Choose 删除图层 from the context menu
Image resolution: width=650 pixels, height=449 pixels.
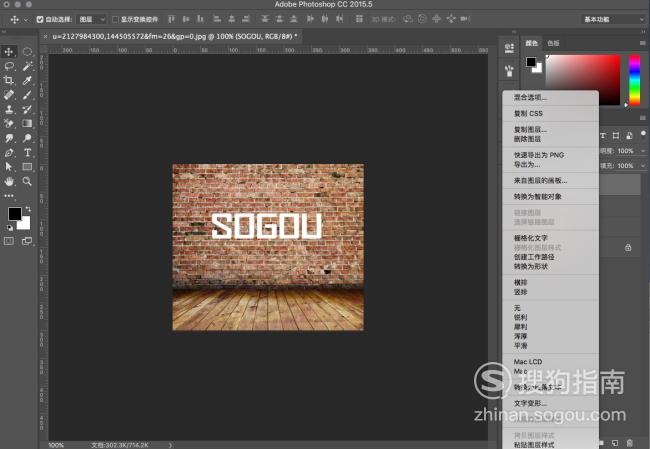point(551,139)
